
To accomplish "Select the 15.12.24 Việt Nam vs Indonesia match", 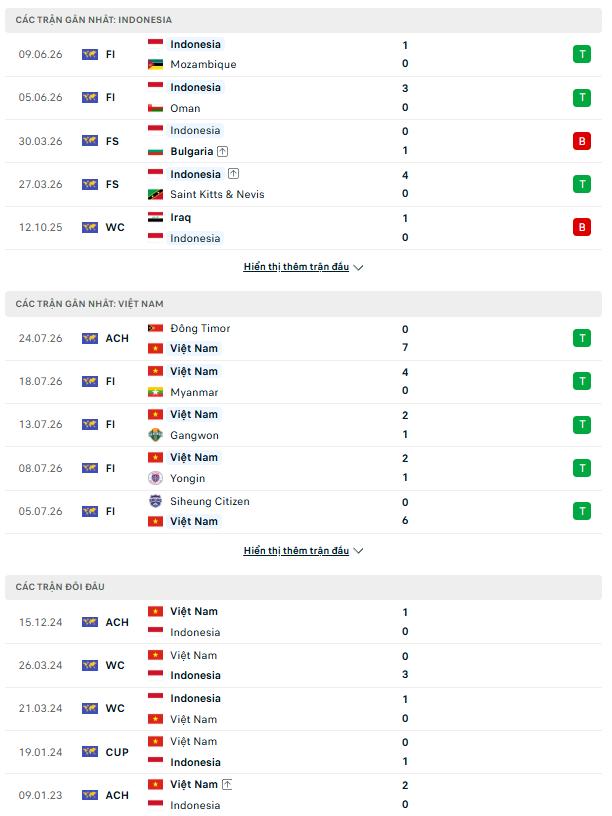I will click(x=303, y=622).
